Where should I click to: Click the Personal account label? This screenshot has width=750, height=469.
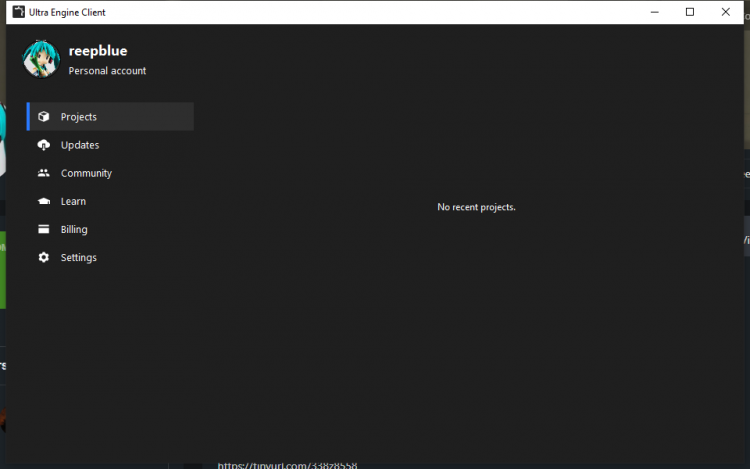[x=107, y=71]
